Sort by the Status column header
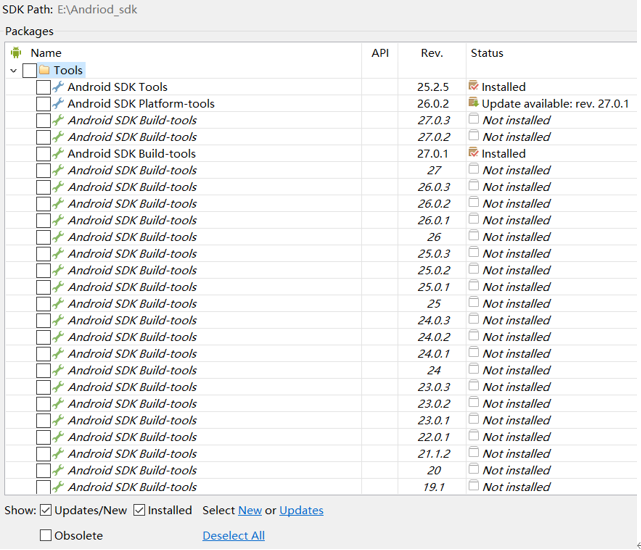Viewport: 641px width, 550px height. click(487, 53)
